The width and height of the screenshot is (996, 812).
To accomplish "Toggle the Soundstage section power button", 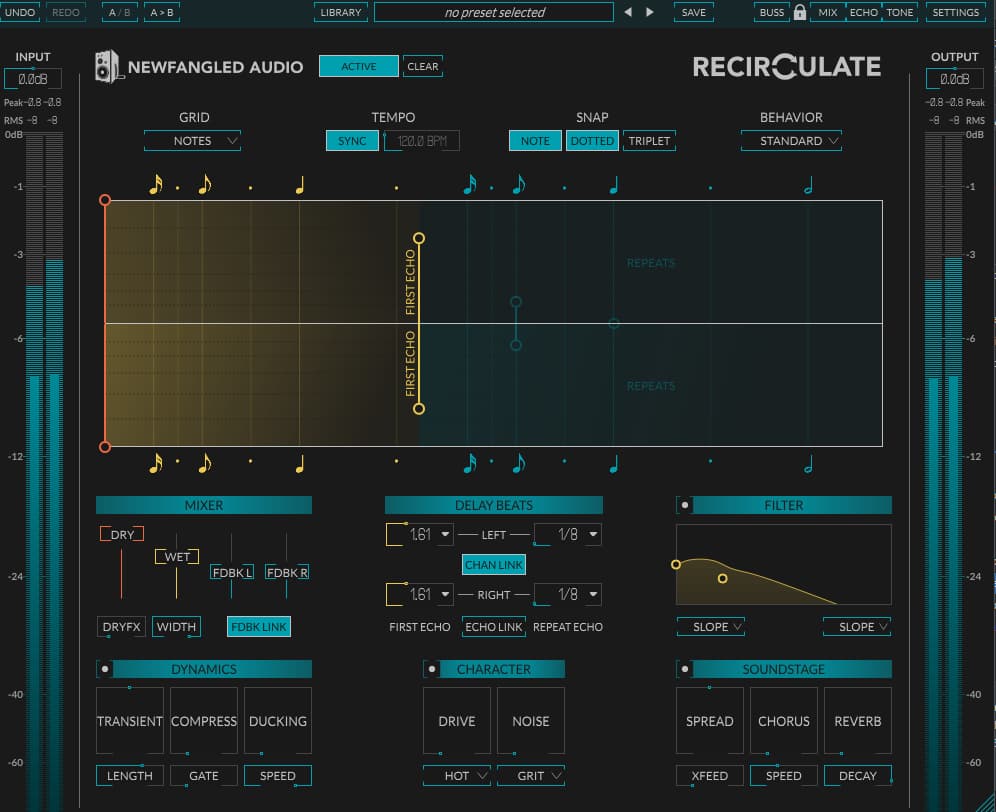I will pos(685,669).
